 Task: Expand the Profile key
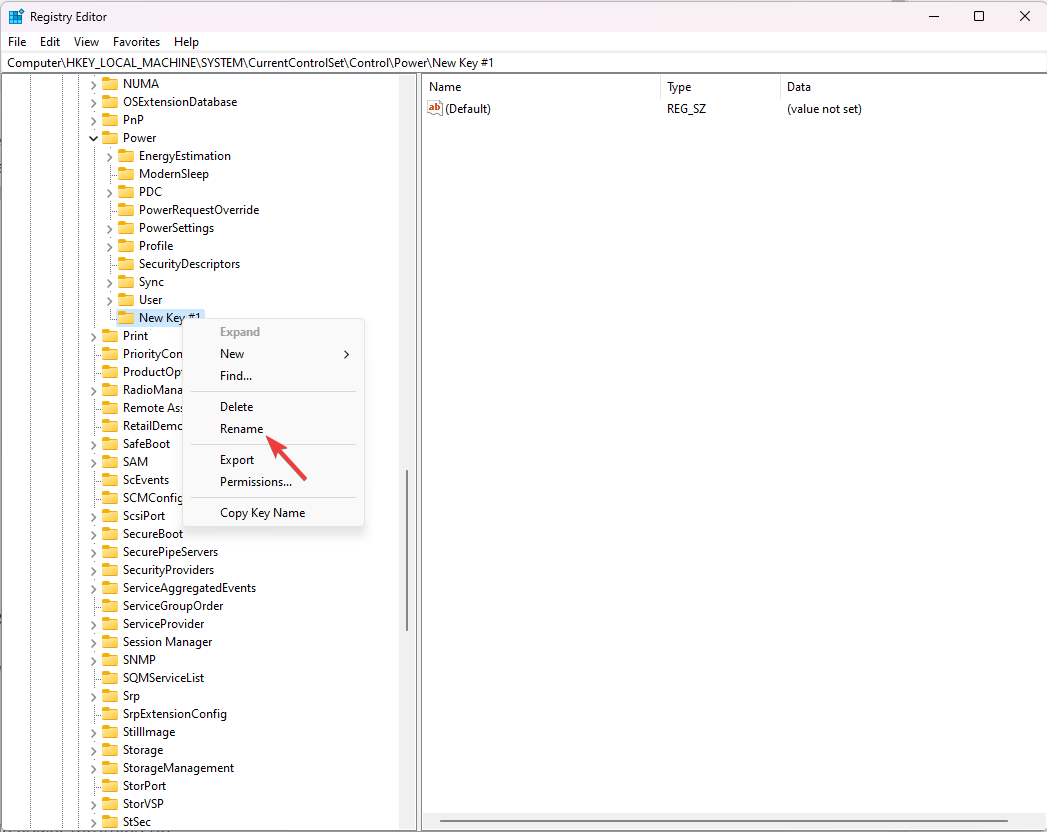[x=109, y=246]
